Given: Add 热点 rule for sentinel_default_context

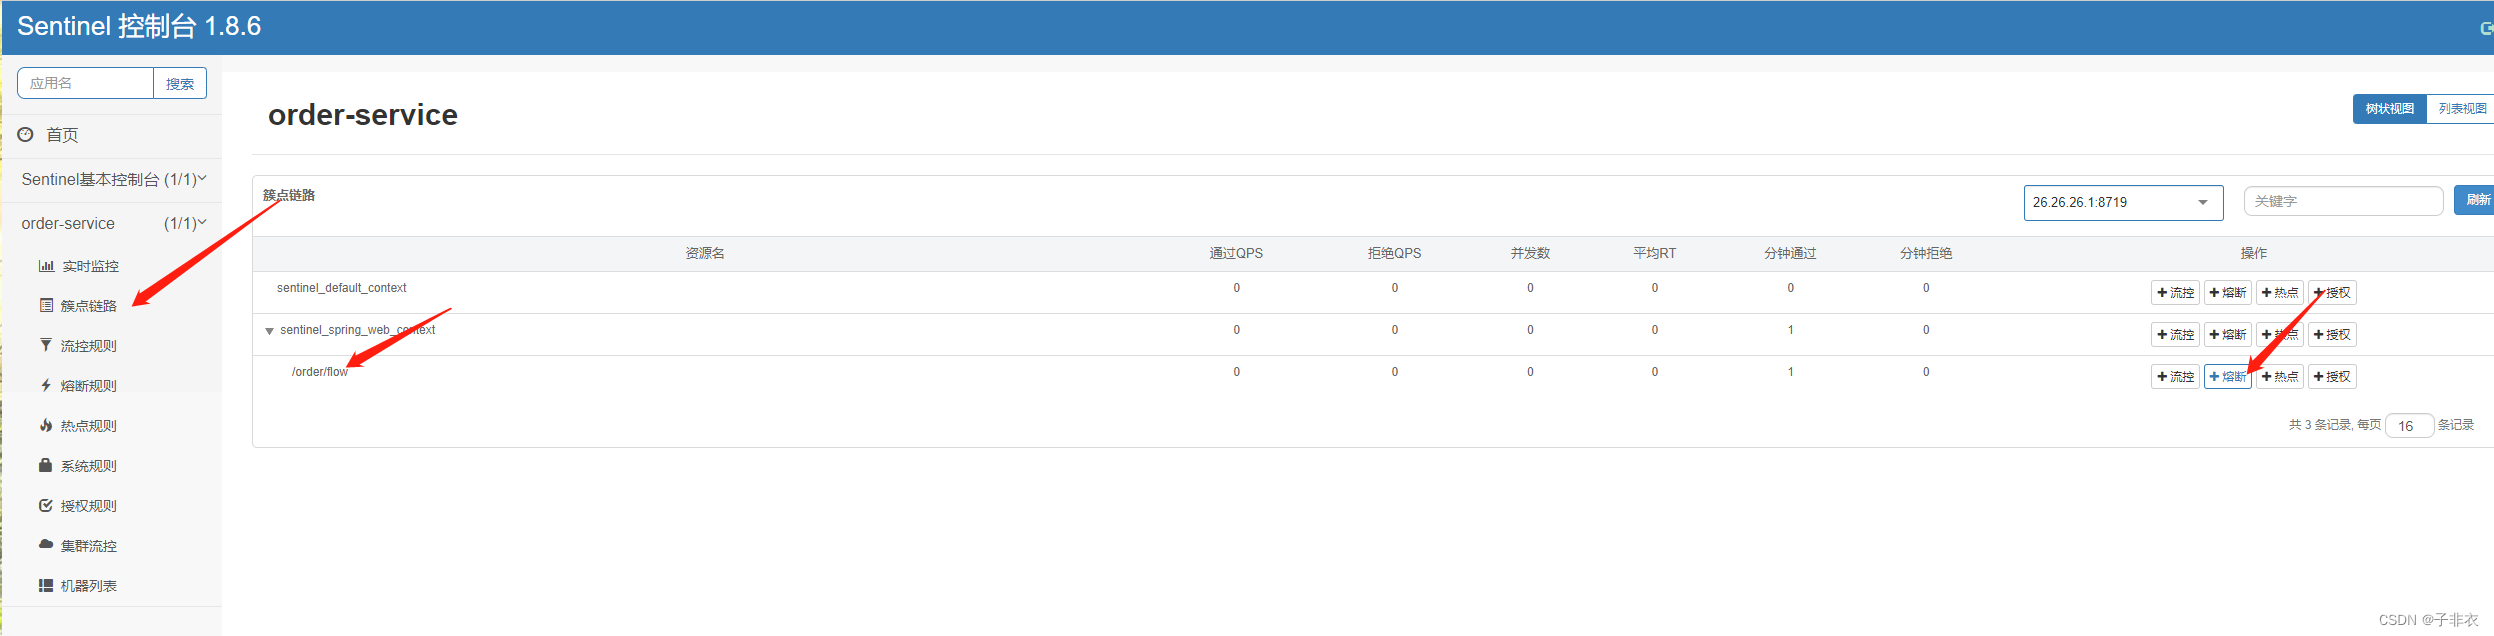Looking at the screenshot, I should pos(2280,293).
